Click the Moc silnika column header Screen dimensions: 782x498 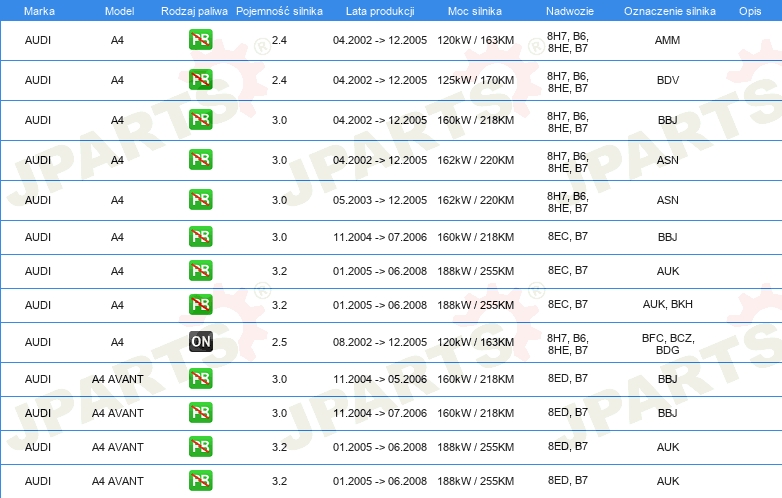point(475,11)
